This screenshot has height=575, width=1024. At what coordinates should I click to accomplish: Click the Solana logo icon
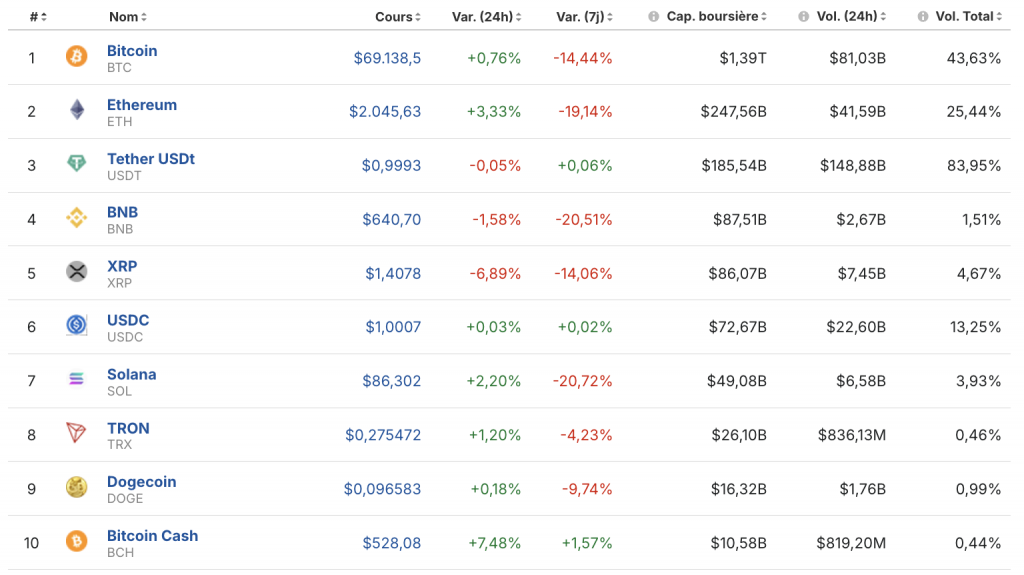pos(77,380)
